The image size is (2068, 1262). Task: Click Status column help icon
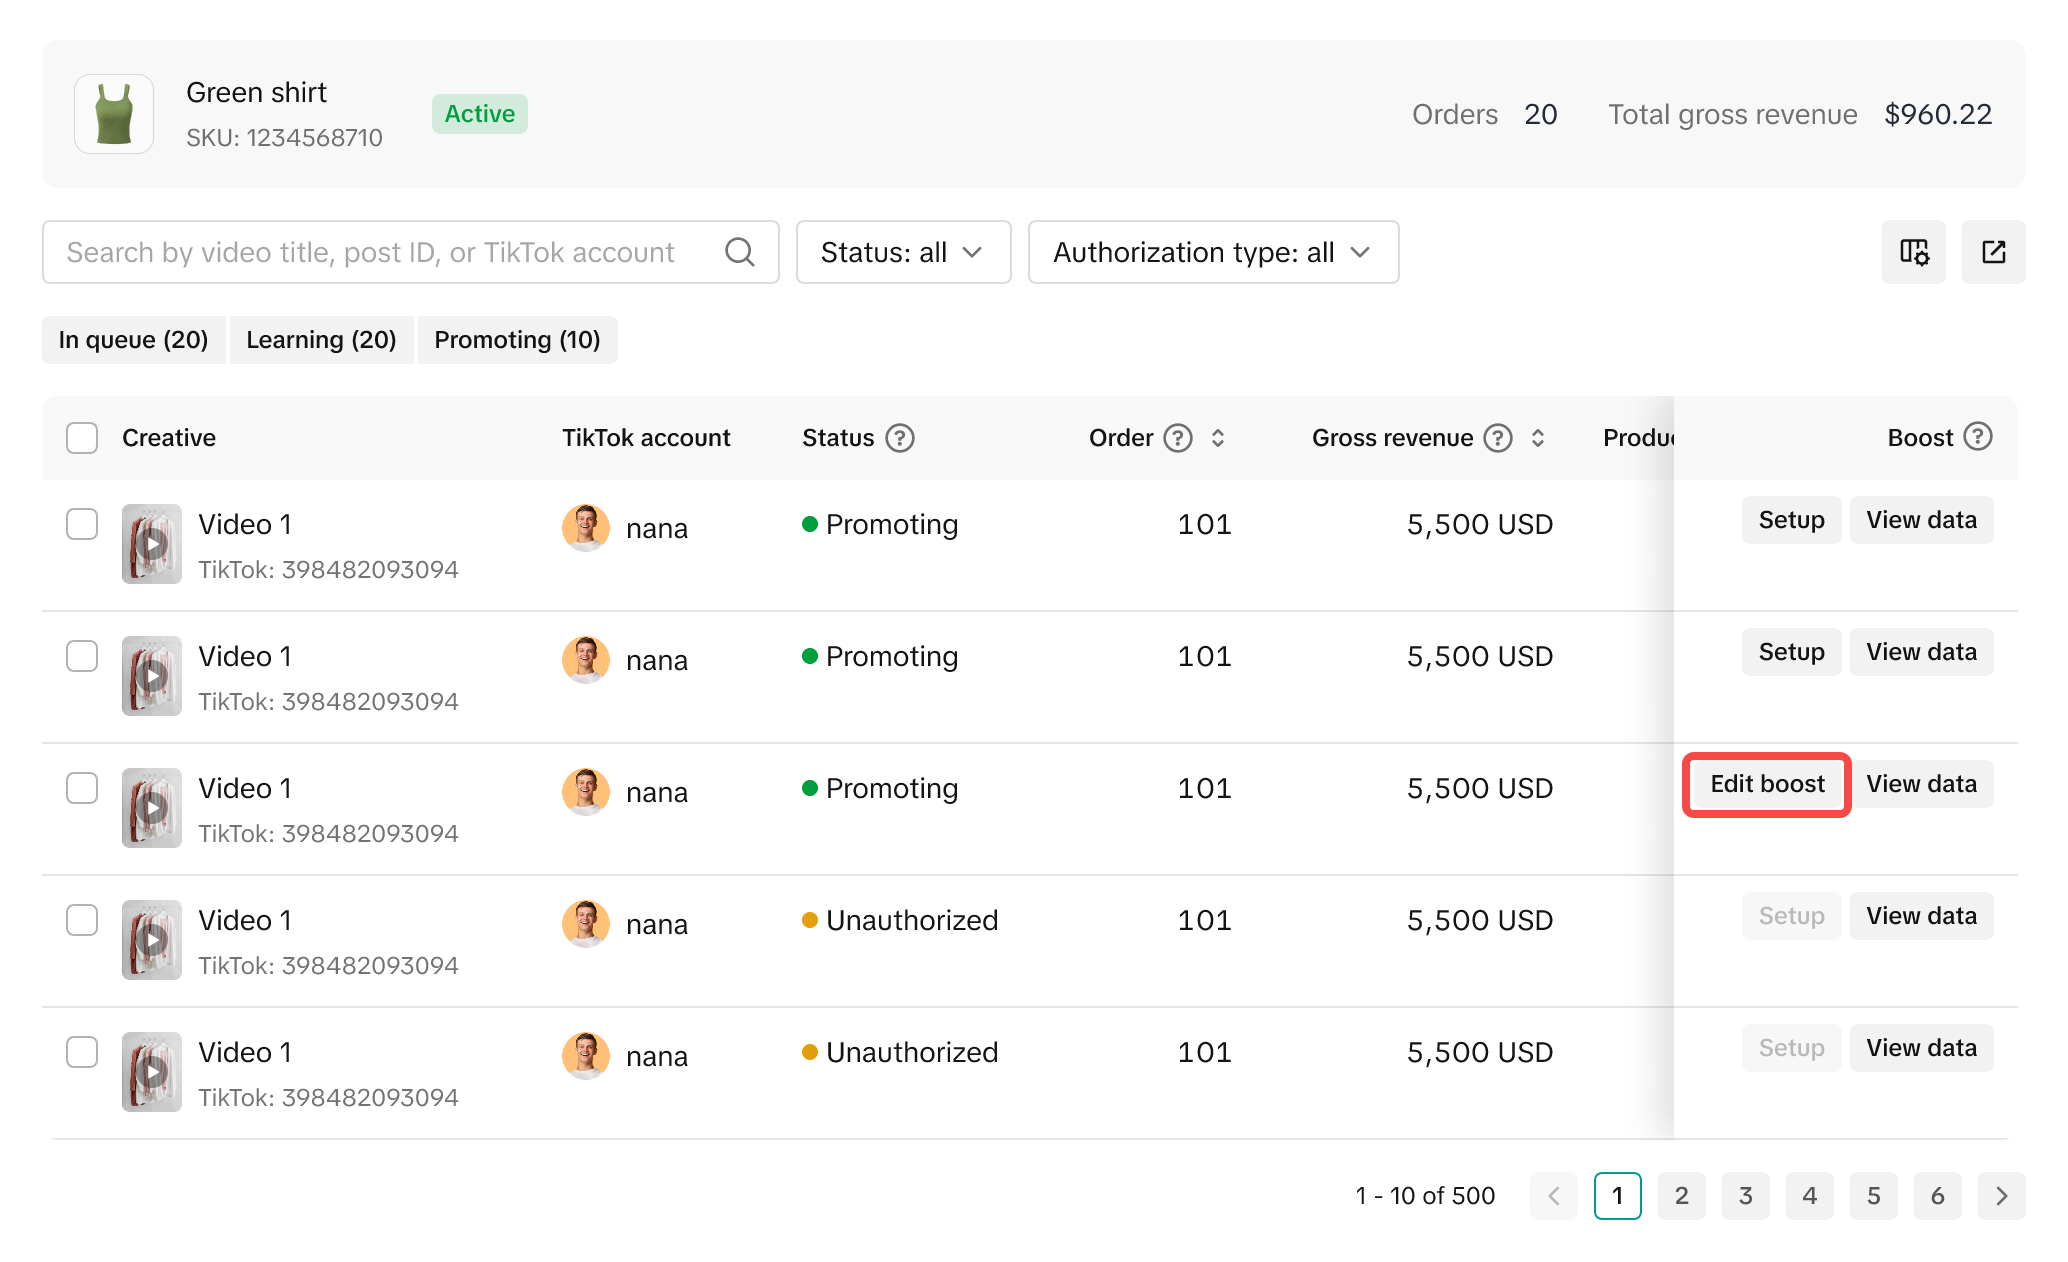(900, 438)
